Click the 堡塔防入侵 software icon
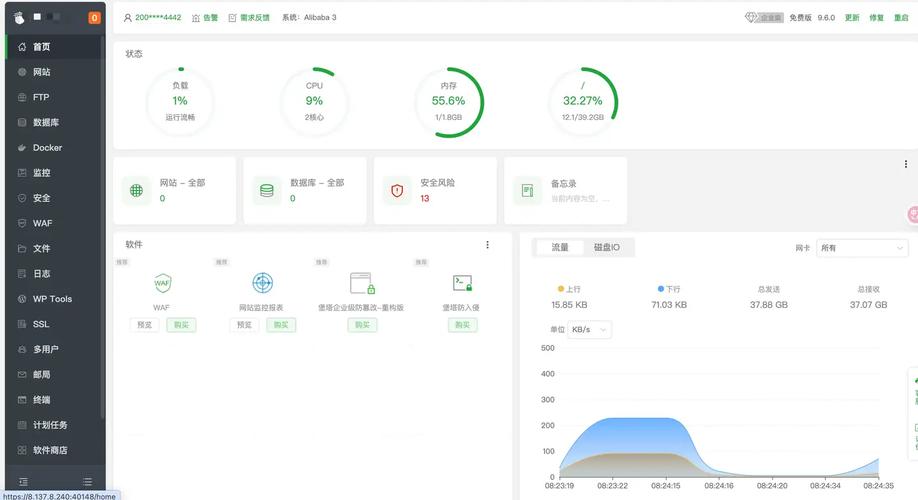918x500 pixels. [x=463, y=283]
